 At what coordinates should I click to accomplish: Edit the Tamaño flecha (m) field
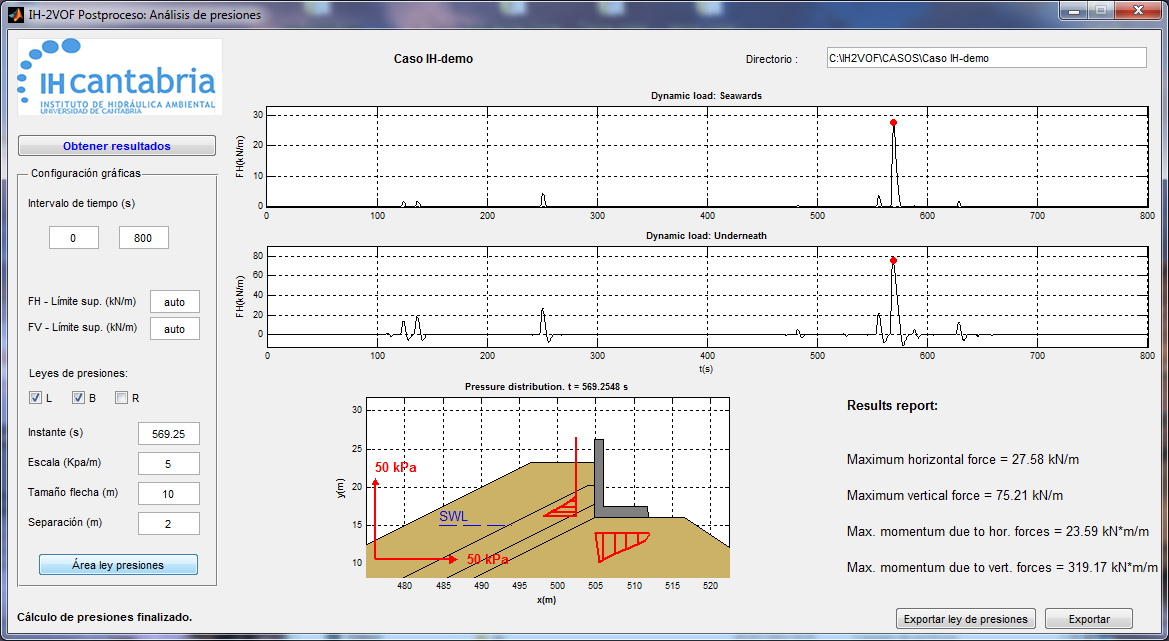(168, 494)
